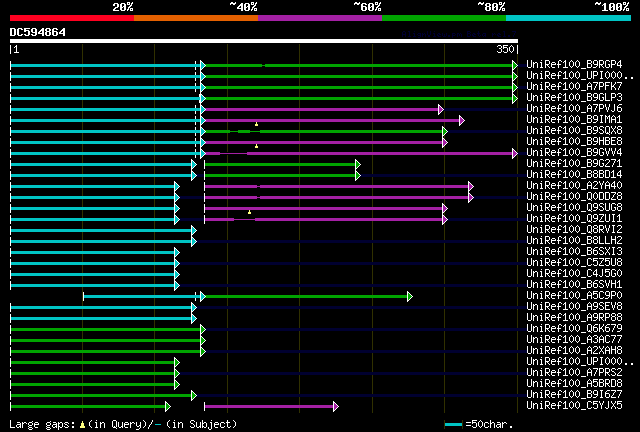Click the UniRef100_B8LLH2 label
The height and width of the screenshot is (432, 640).
tap(574, 240)
